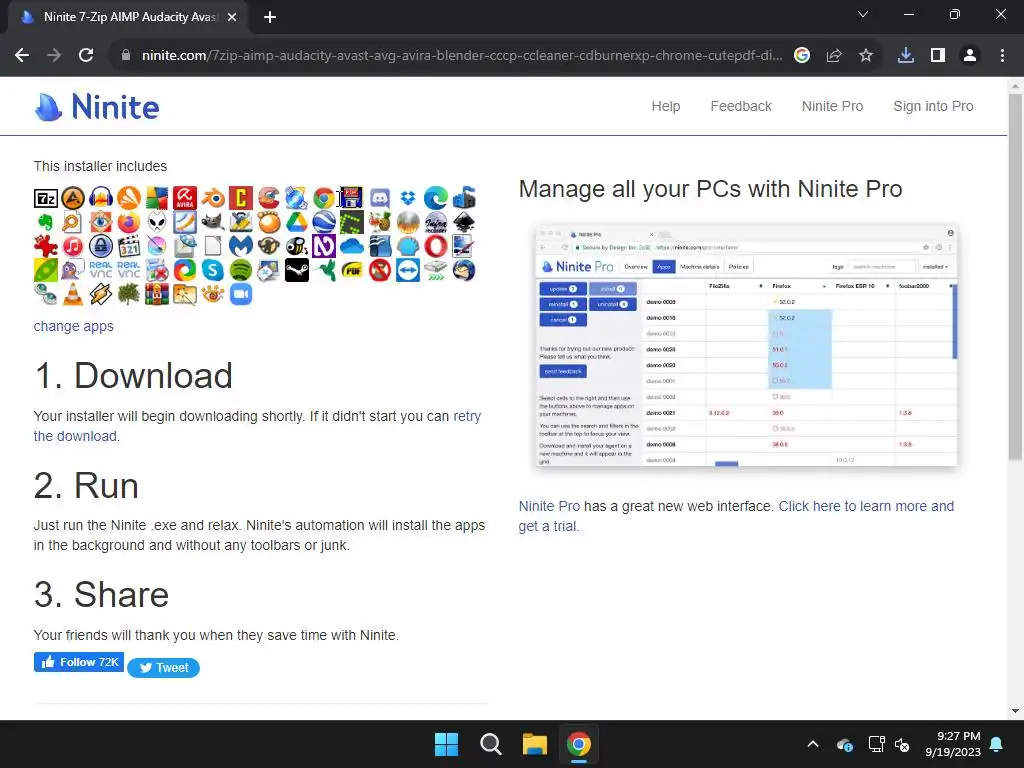Click the K-Lite Codec 321 icon
The width and height of the screenshot is (1024, 768).
click(129, 246)
